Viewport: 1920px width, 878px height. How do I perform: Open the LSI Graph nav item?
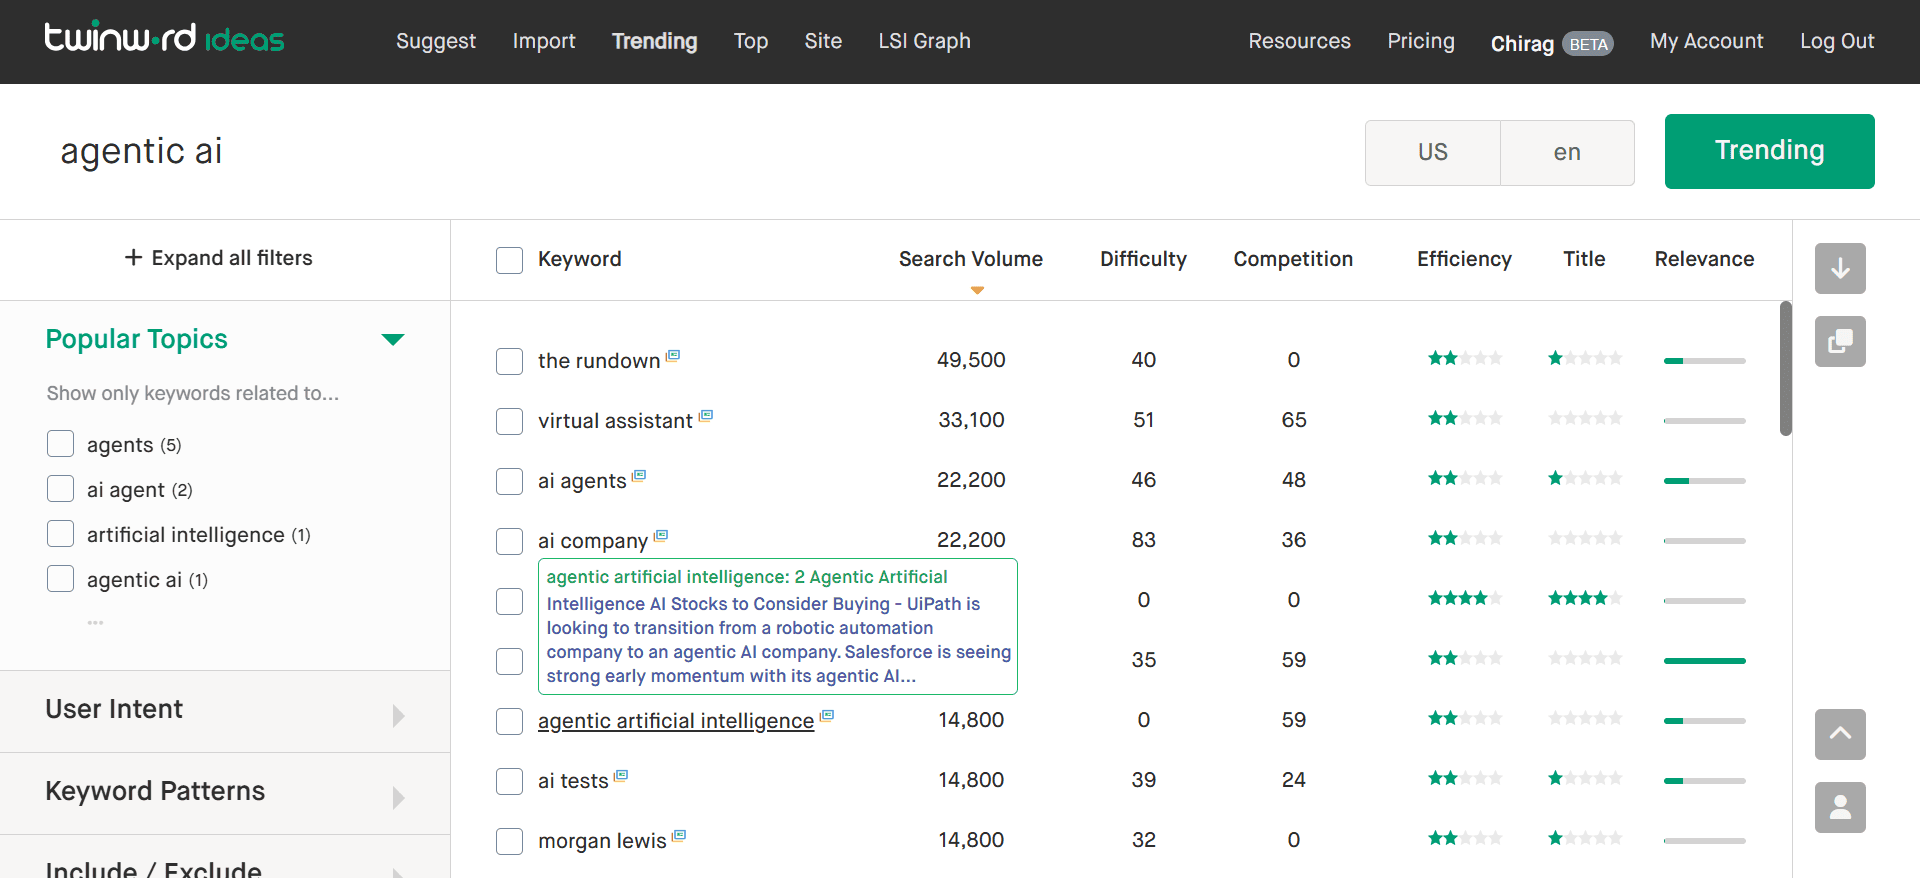[925, 41]
